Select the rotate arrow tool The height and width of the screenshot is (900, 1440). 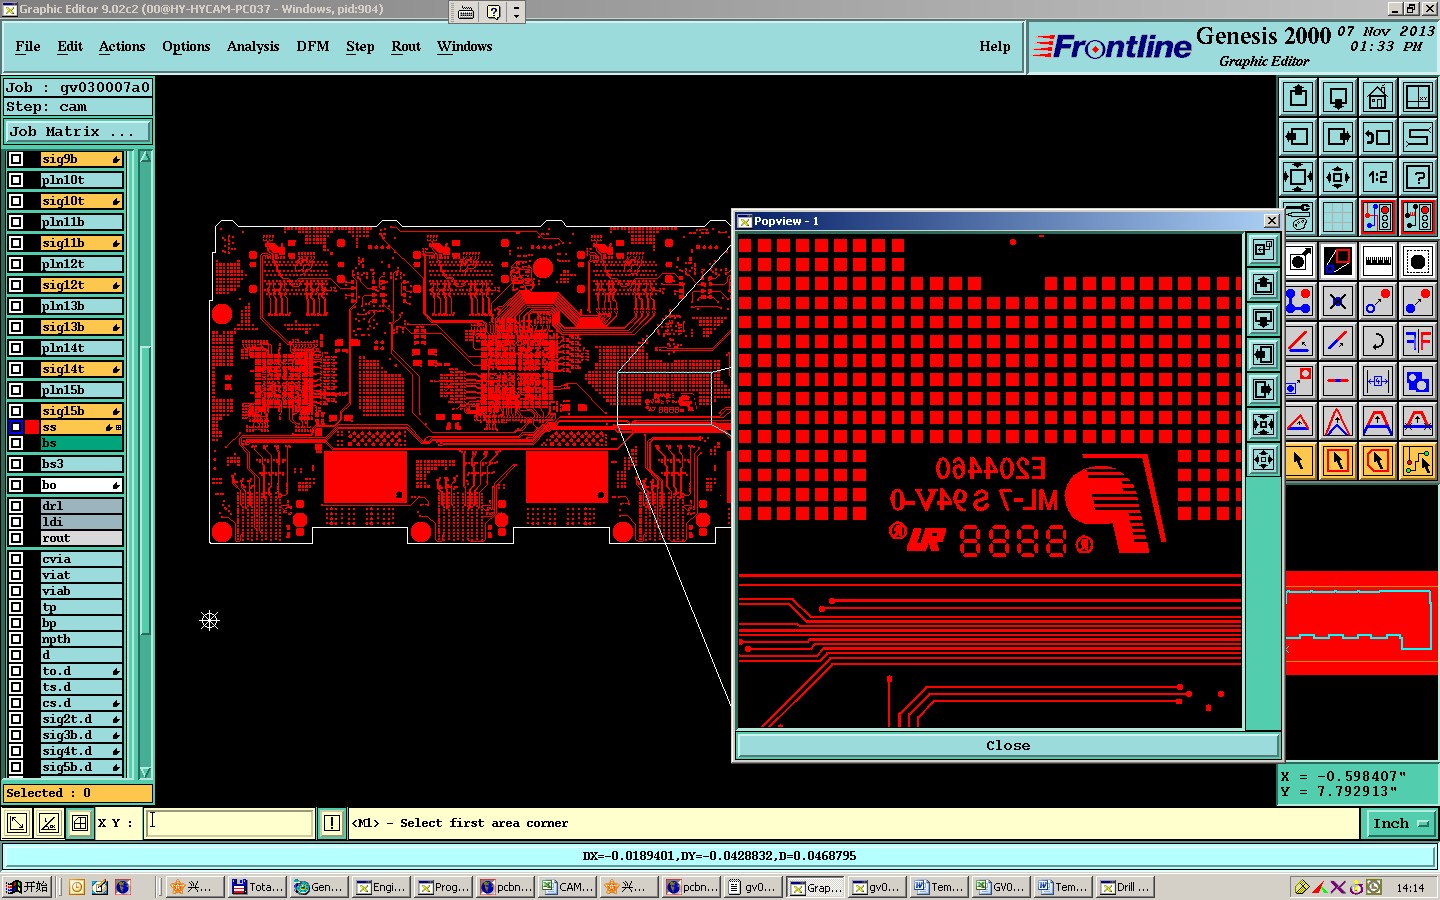pos(1378,341)
